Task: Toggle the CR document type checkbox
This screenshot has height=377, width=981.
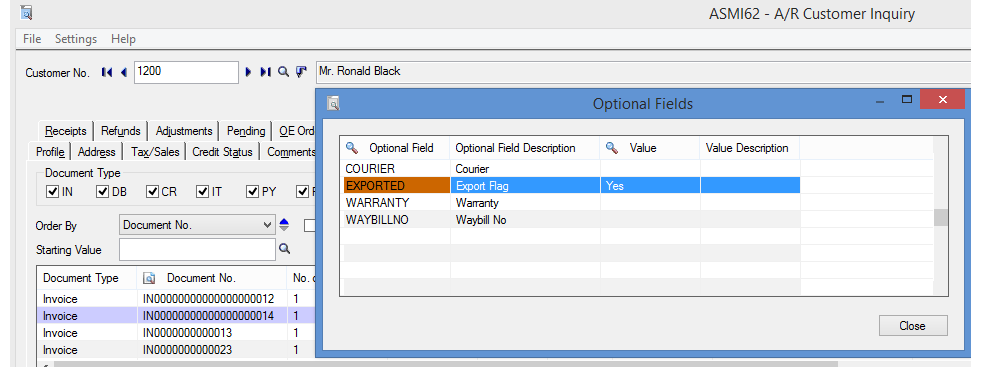Action: pos(152,191)
